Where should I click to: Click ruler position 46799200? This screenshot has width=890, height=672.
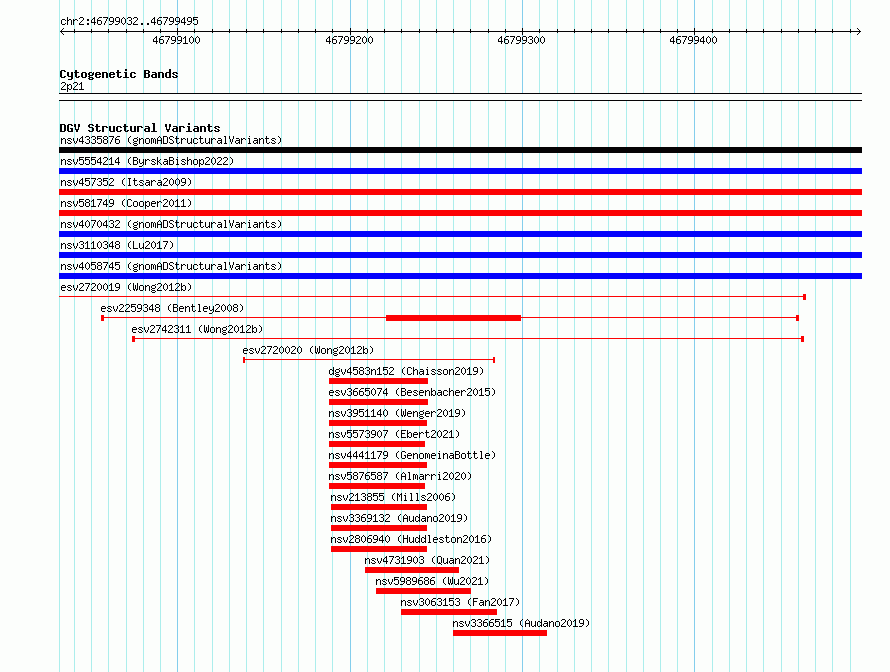point(349,40)
